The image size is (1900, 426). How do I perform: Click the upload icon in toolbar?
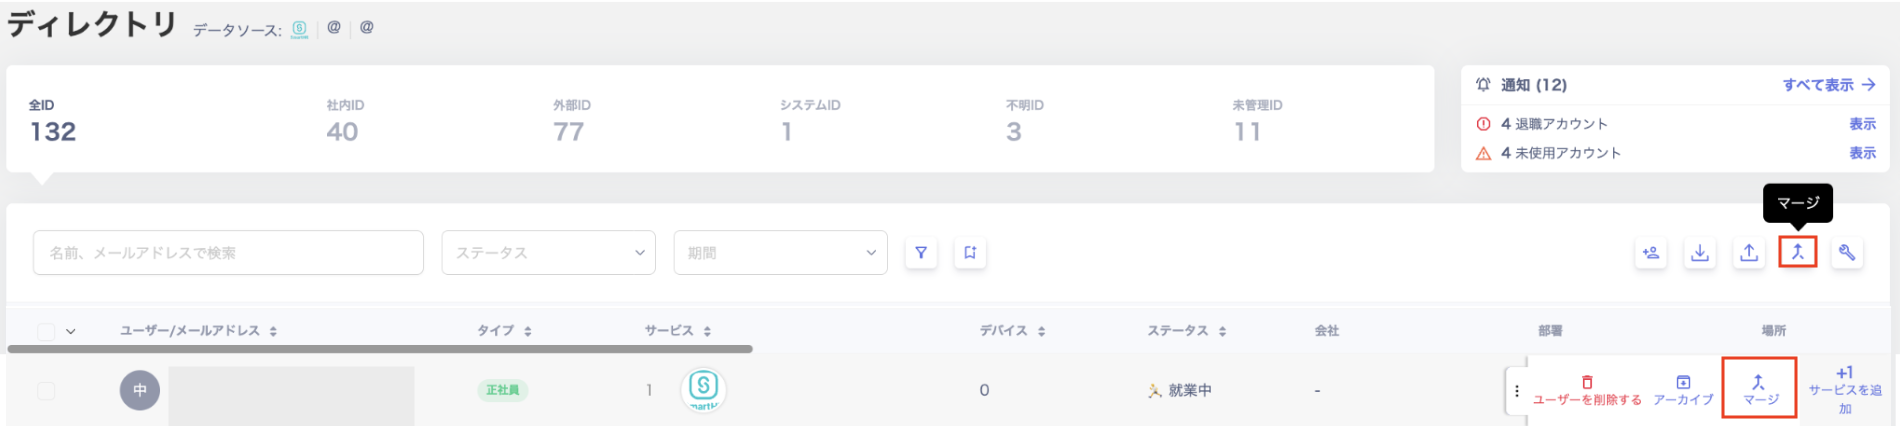point(1749,253)
